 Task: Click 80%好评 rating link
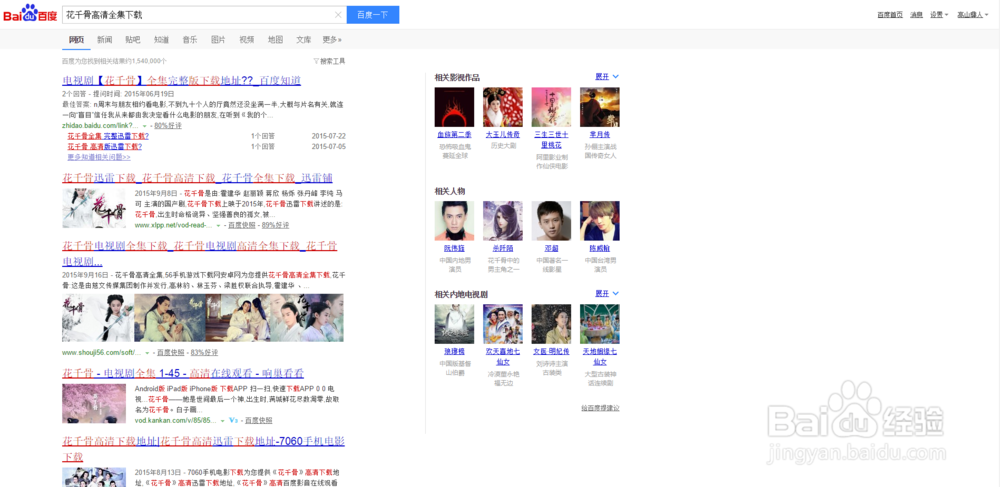pyautogui.click(x=168, y=126)
